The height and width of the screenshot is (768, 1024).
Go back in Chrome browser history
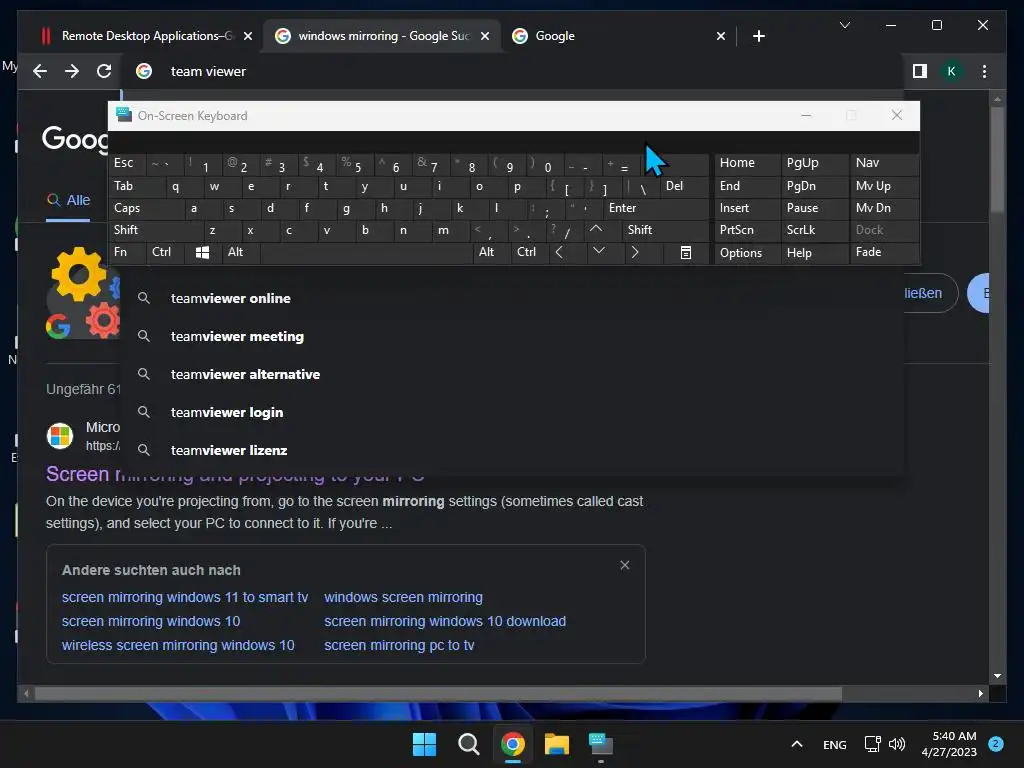(40, 71)
